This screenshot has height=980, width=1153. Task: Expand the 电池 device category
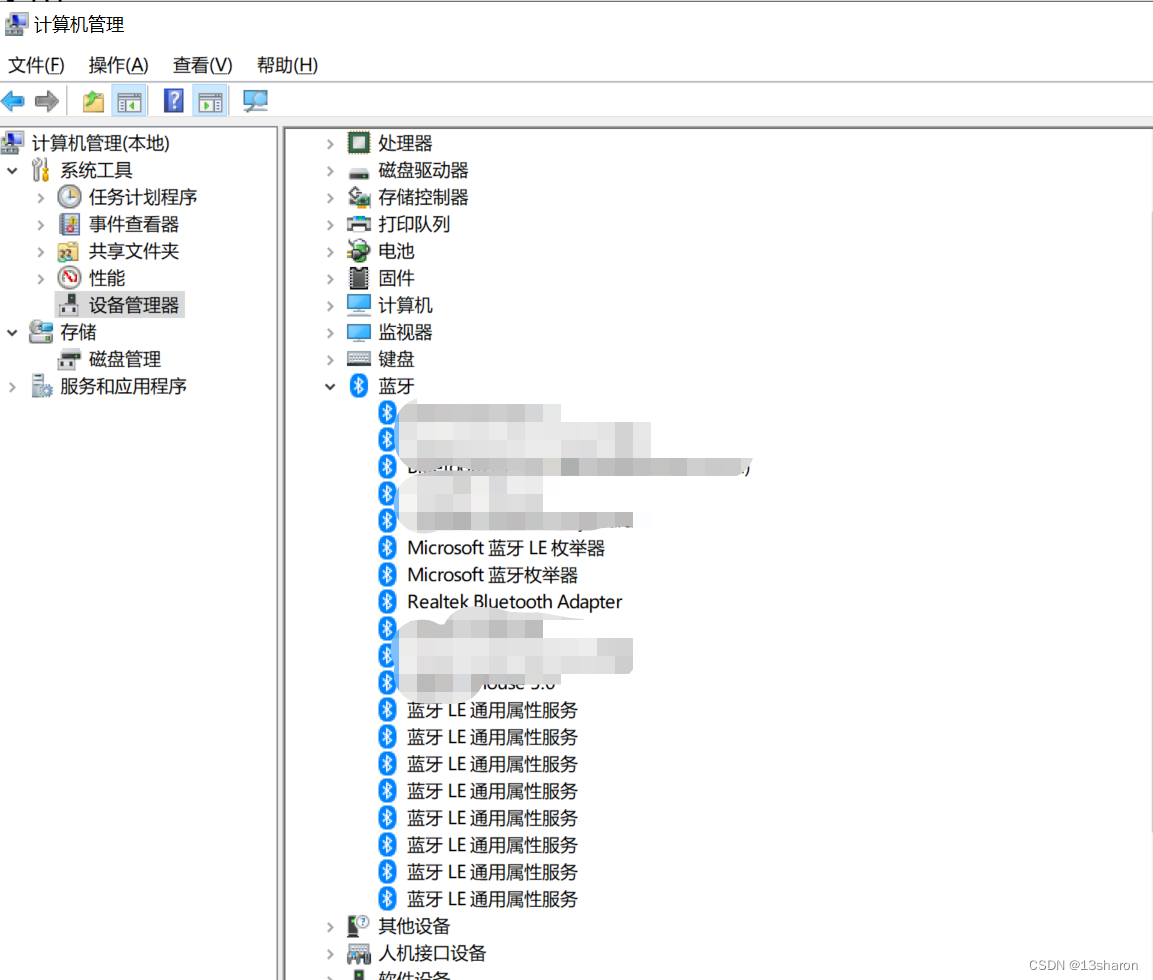click(x=330, y=251)
